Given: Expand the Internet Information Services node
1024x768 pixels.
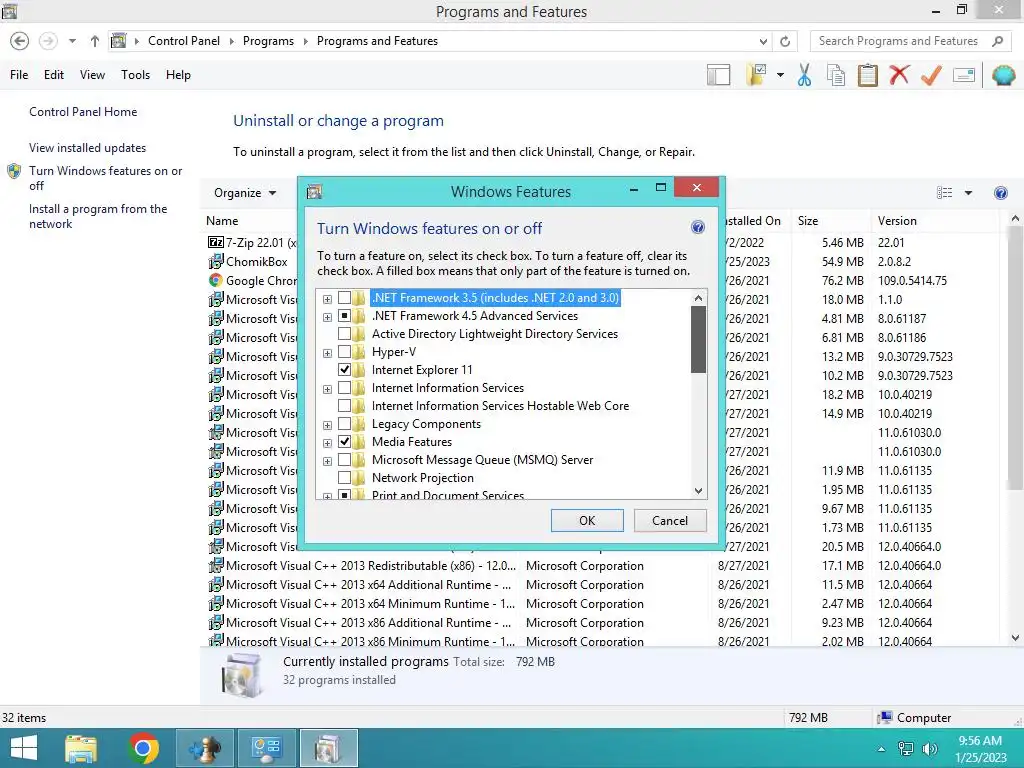Looking at the screenshot, I should [327, 389].
